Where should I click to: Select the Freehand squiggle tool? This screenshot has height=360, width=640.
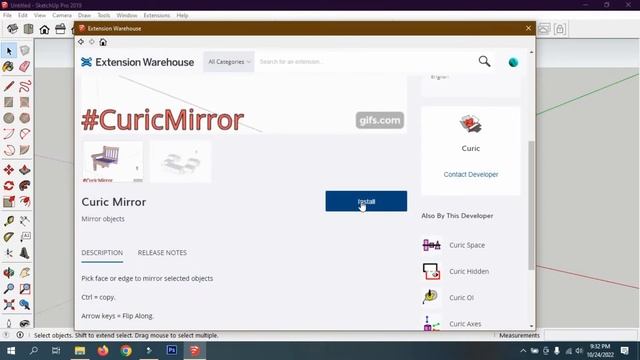pos(24,86)
